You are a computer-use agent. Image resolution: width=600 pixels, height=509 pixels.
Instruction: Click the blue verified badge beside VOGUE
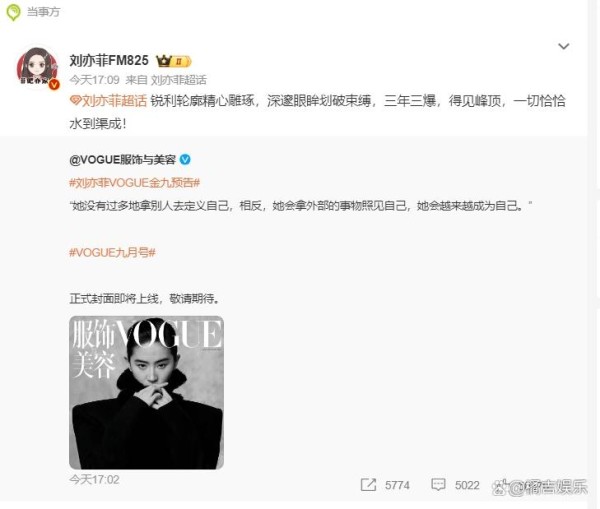coord(185,160)
